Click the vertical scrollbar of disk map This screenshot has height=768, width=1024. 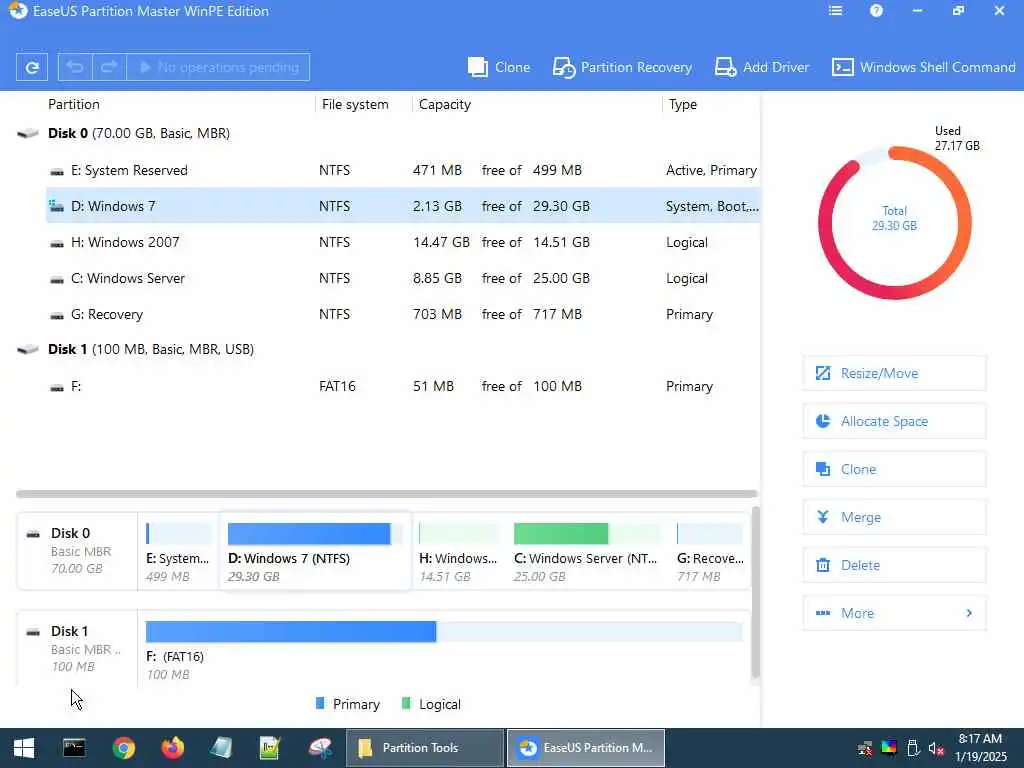click(x=756, y=592)
